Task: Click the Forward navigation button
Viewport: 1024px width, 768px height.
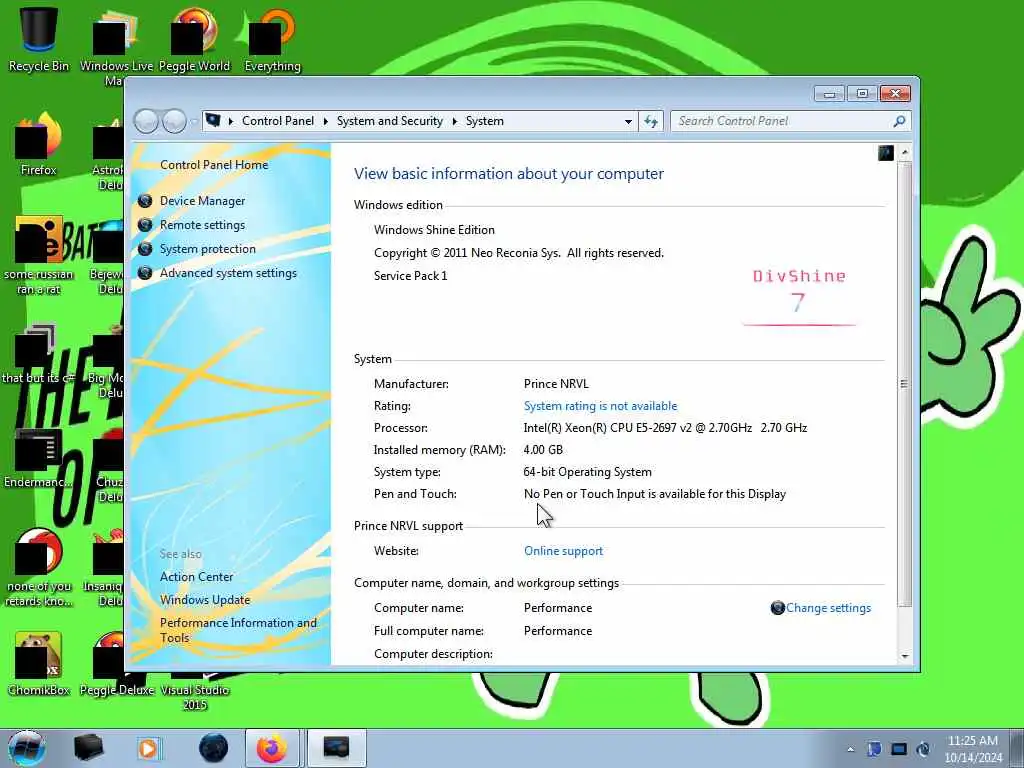Action: click(x=174, y=121)
